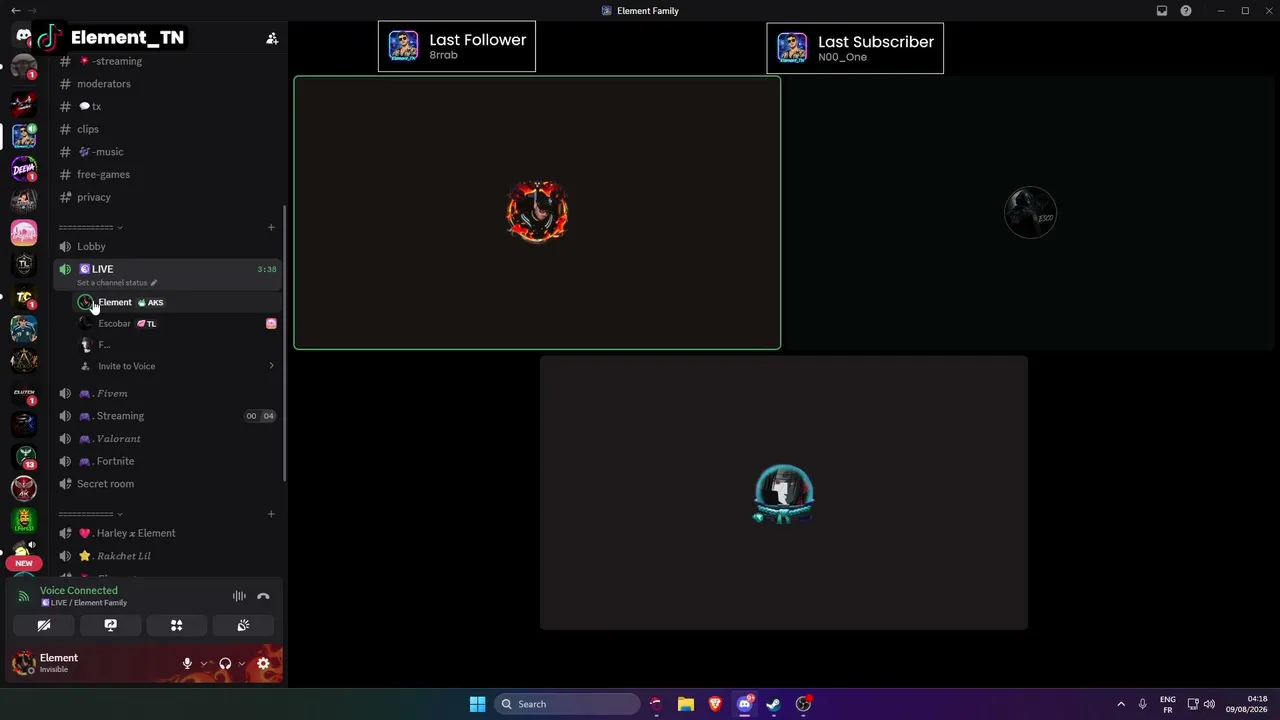Open Discord home direct messages icon

tap(24, 37)
